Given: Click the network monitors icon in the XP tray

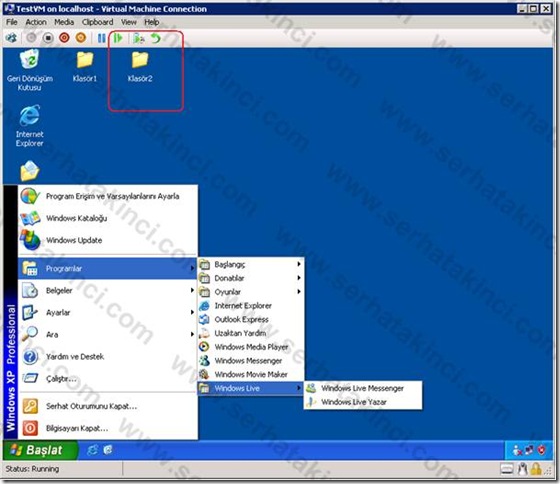Looking at the screenshot, I should pos(529,450).
